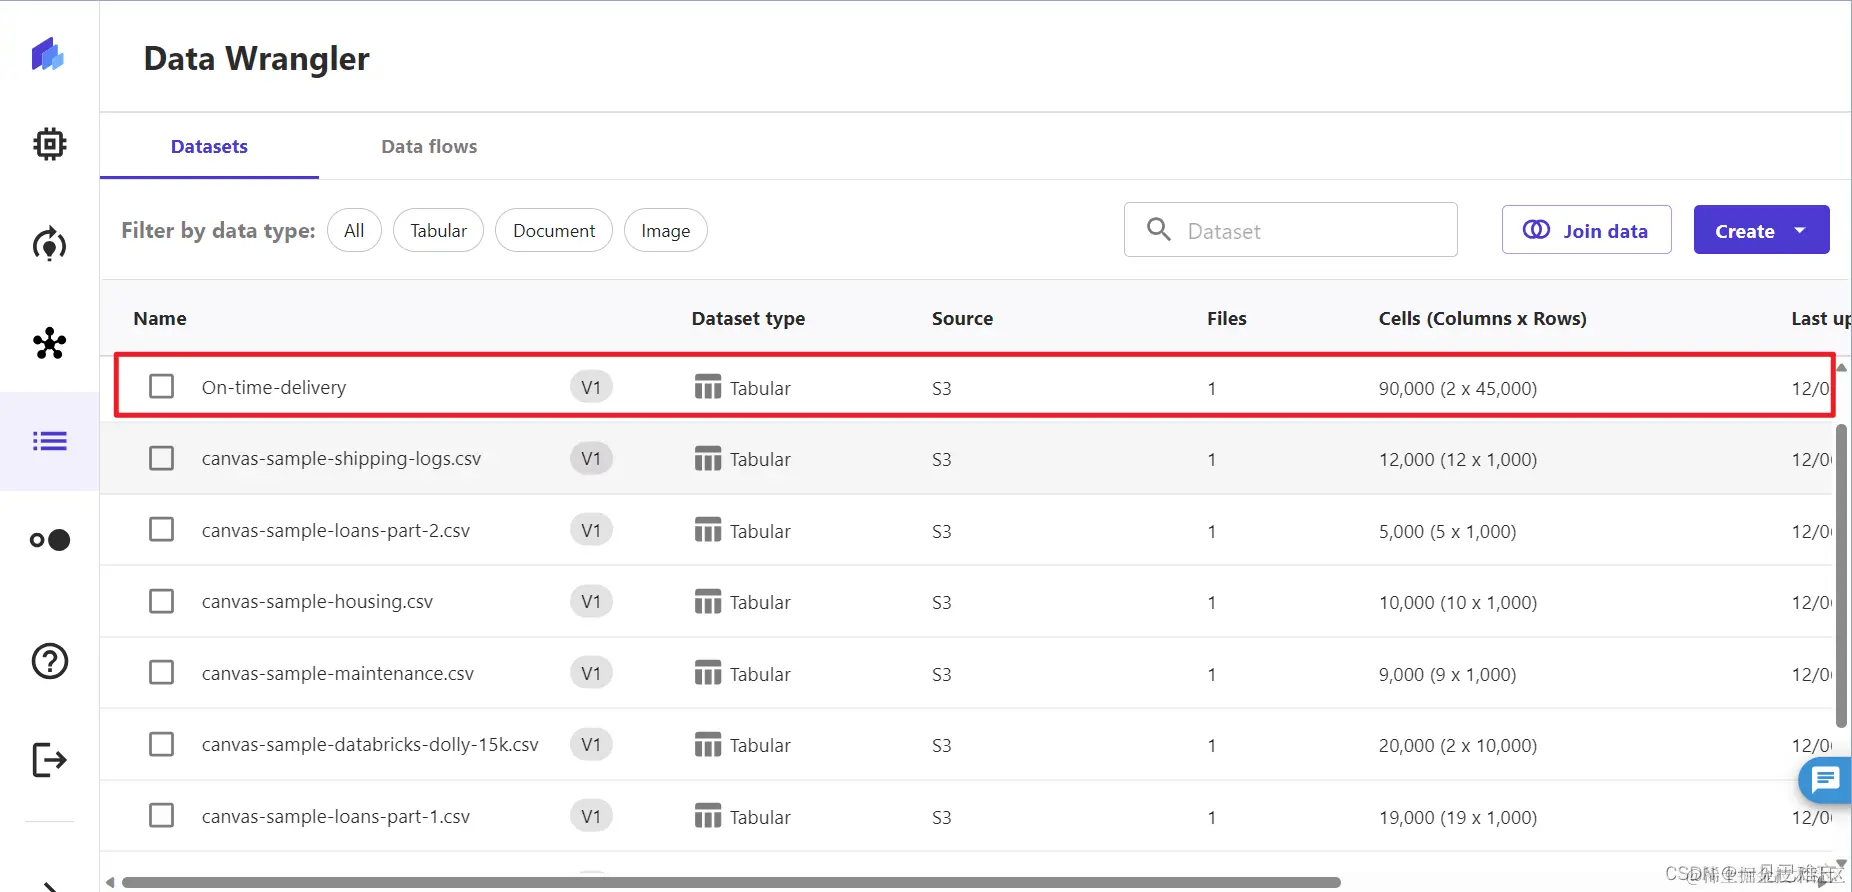Open canvas-sample-loans-part-1.csv dataset name

pyautogui.click(x=336, y=816)
